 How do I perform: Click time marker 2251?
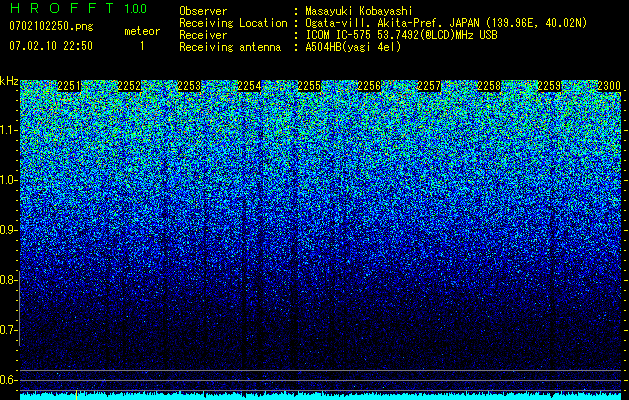69,86
